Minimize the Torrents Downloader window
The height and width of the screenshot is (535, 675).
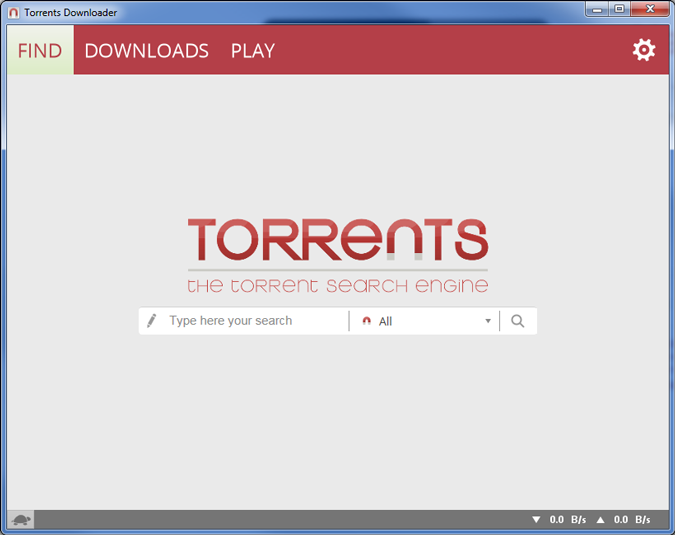[598, 10]
